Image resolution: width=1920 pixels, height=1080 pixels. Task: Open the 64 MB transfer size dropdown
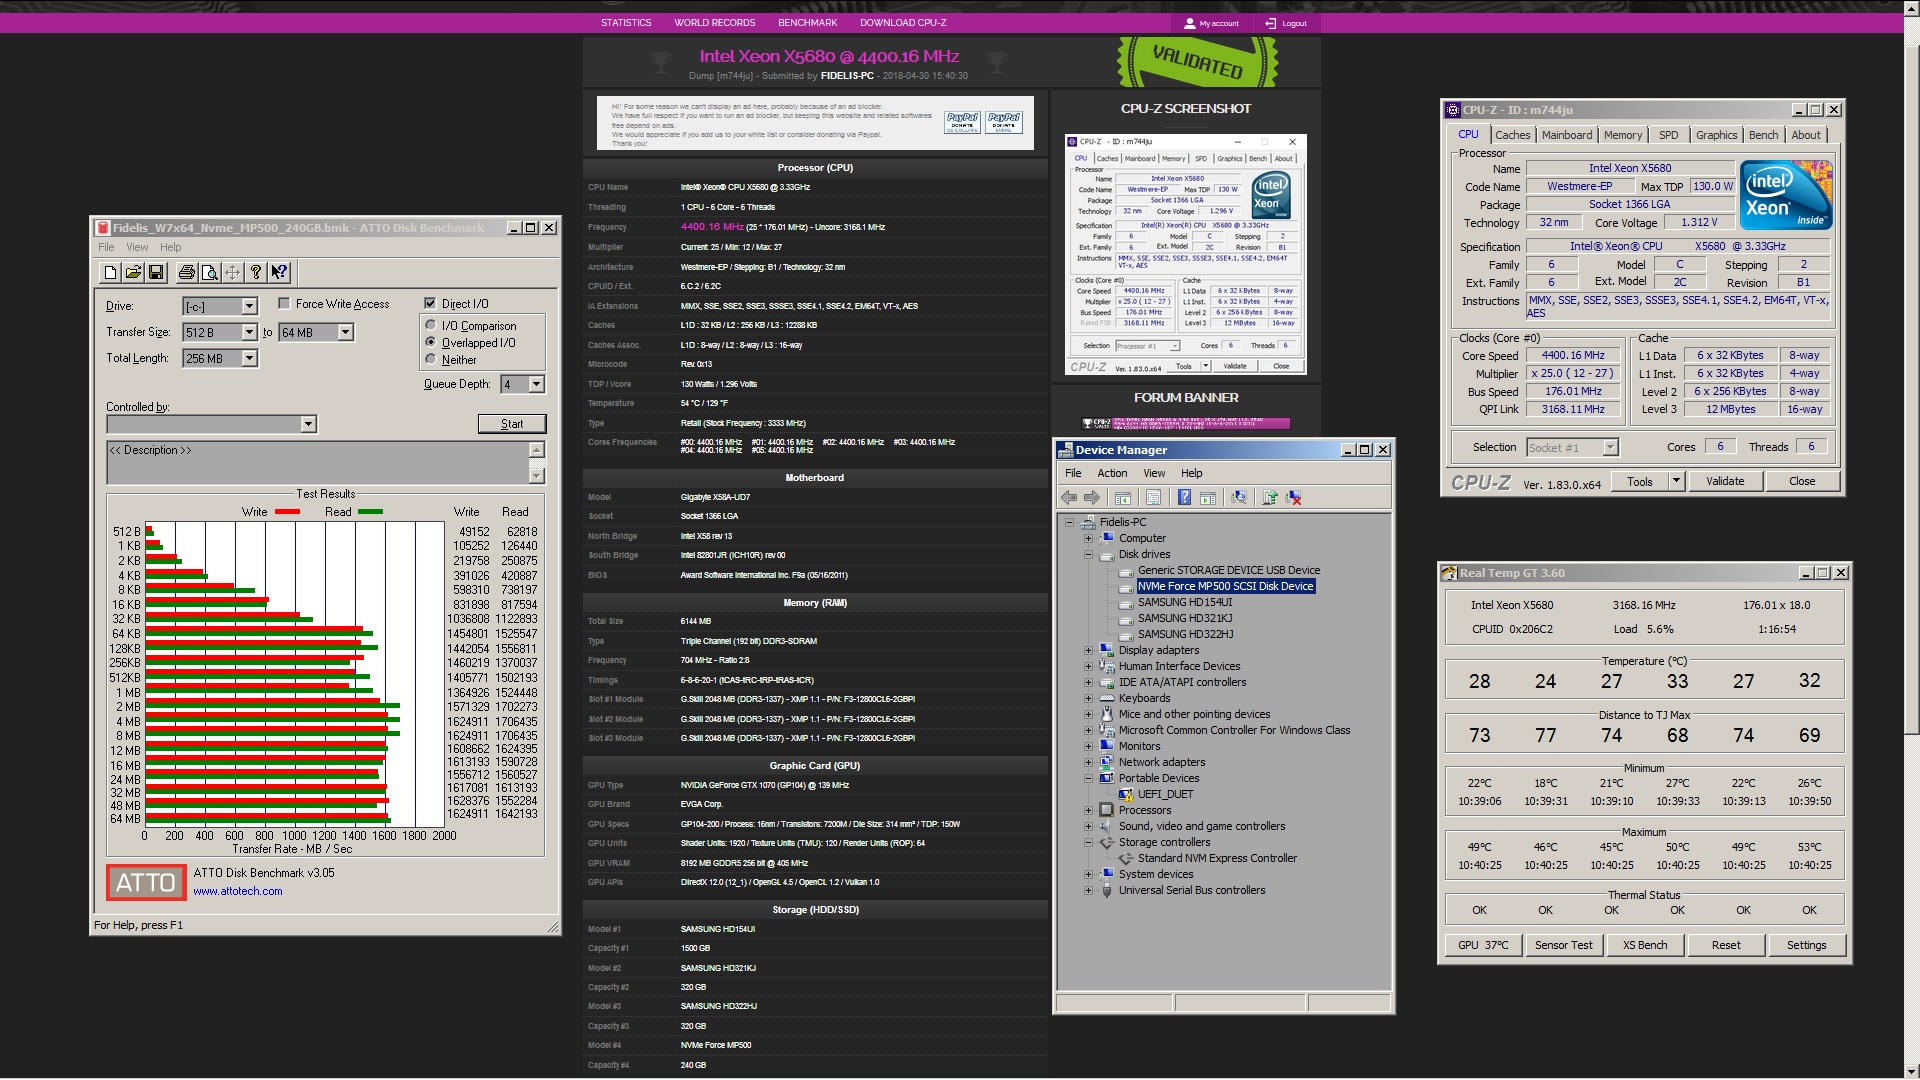(345, 332)
